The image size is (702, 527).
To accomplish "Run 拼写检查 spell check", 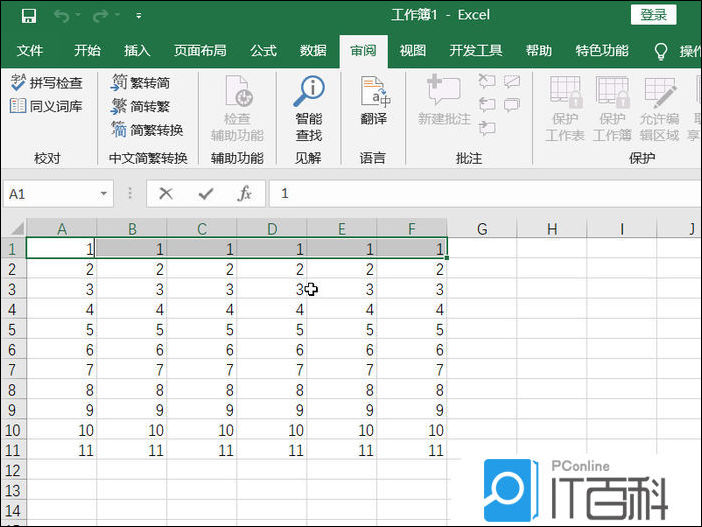I will click(x=47, y=83).
